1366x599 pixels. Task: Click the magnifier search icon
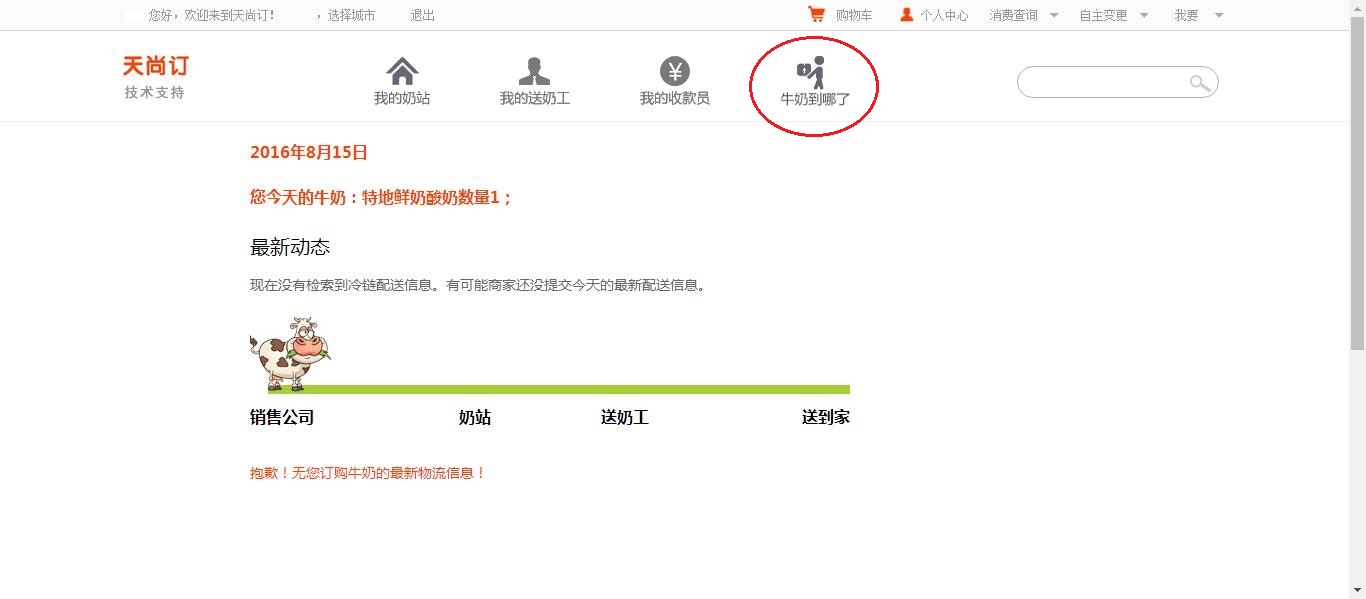pos(1200,83)
